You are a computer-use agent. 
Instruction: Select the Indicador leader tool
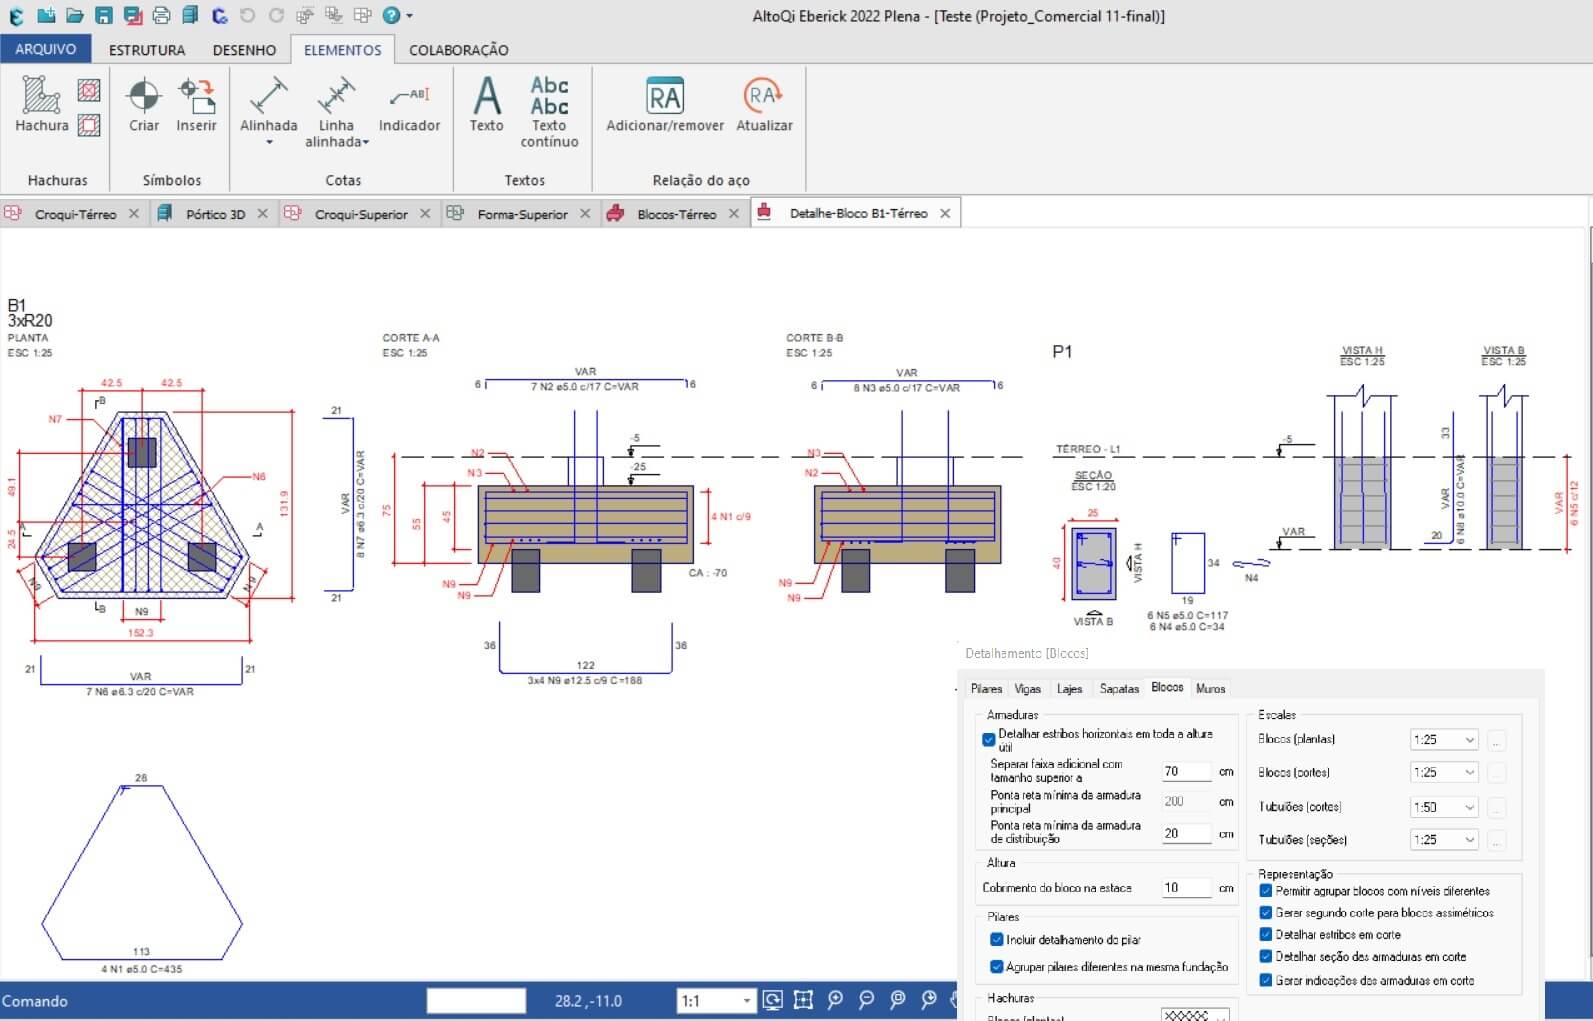(x=409, y=104)
